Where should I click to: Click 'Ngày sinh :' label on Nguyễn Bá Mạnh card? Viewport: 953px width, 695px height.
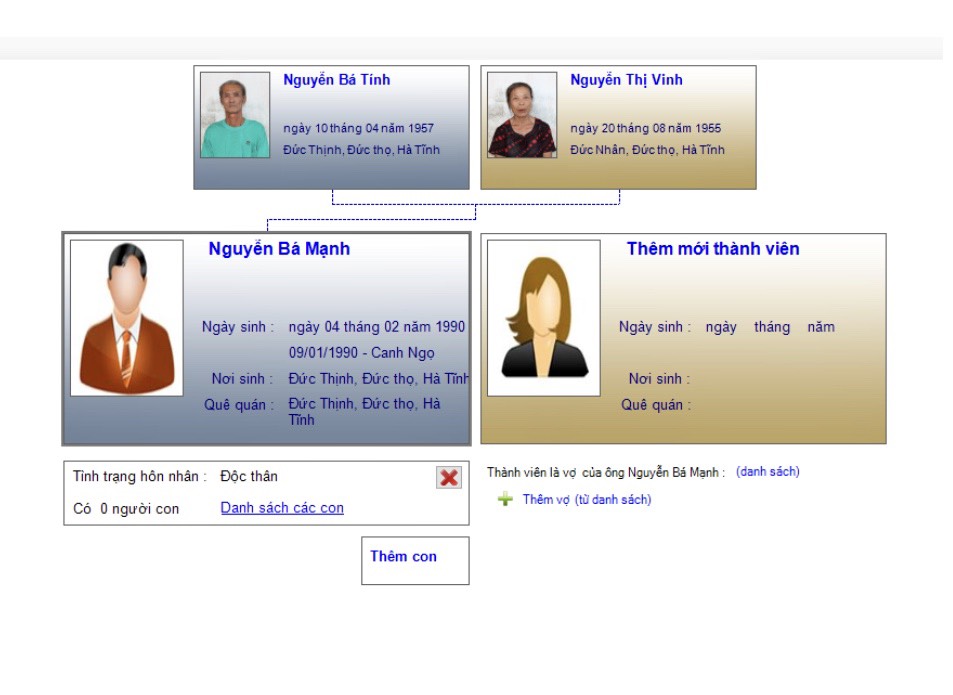pyautogui.click(x=238, y=327)
